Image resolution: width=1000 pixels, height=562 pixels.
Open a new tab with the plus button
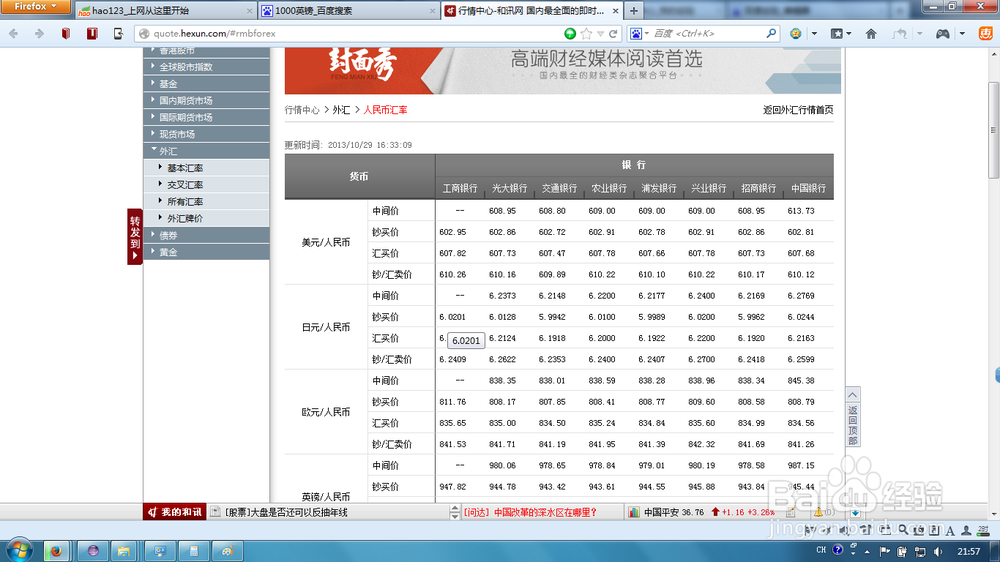click(633, 11)
